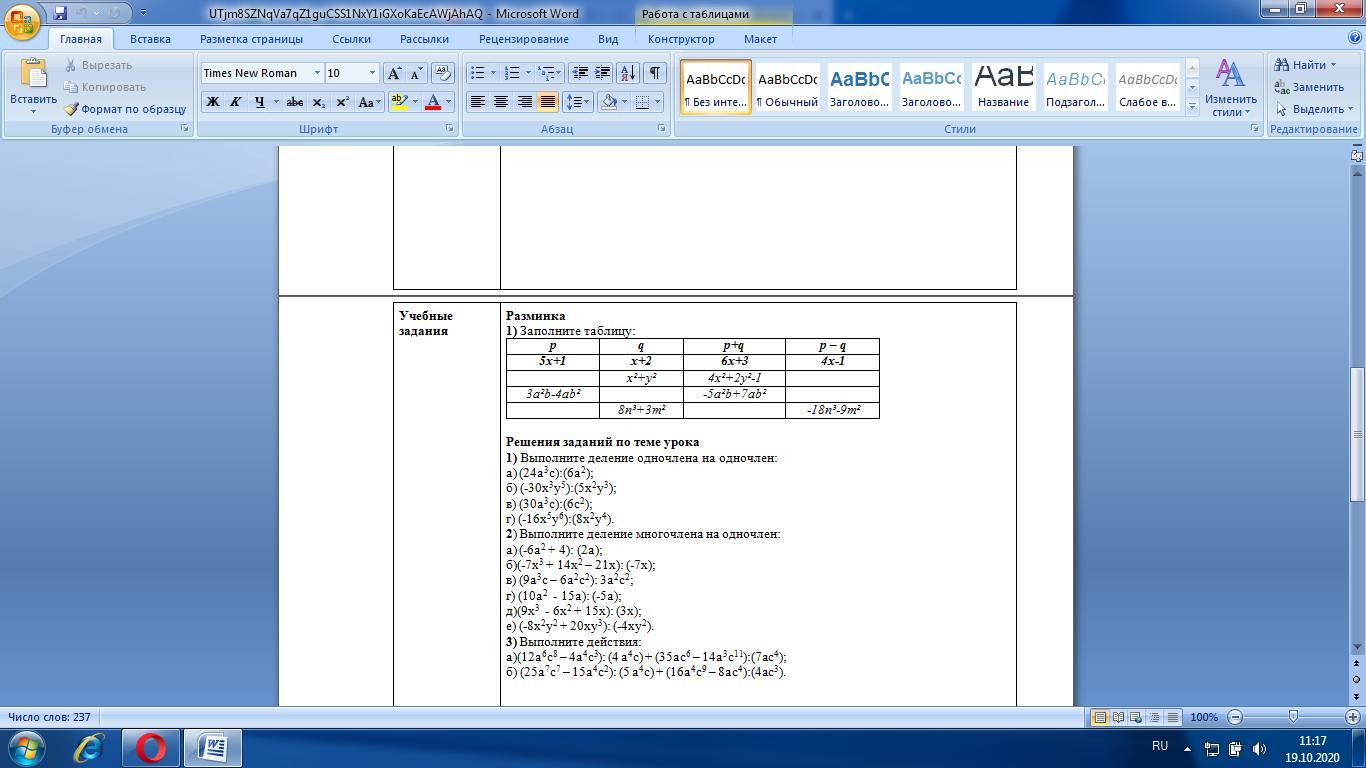
Task: Open the font name dropdown list
Action: pos(317,73)
